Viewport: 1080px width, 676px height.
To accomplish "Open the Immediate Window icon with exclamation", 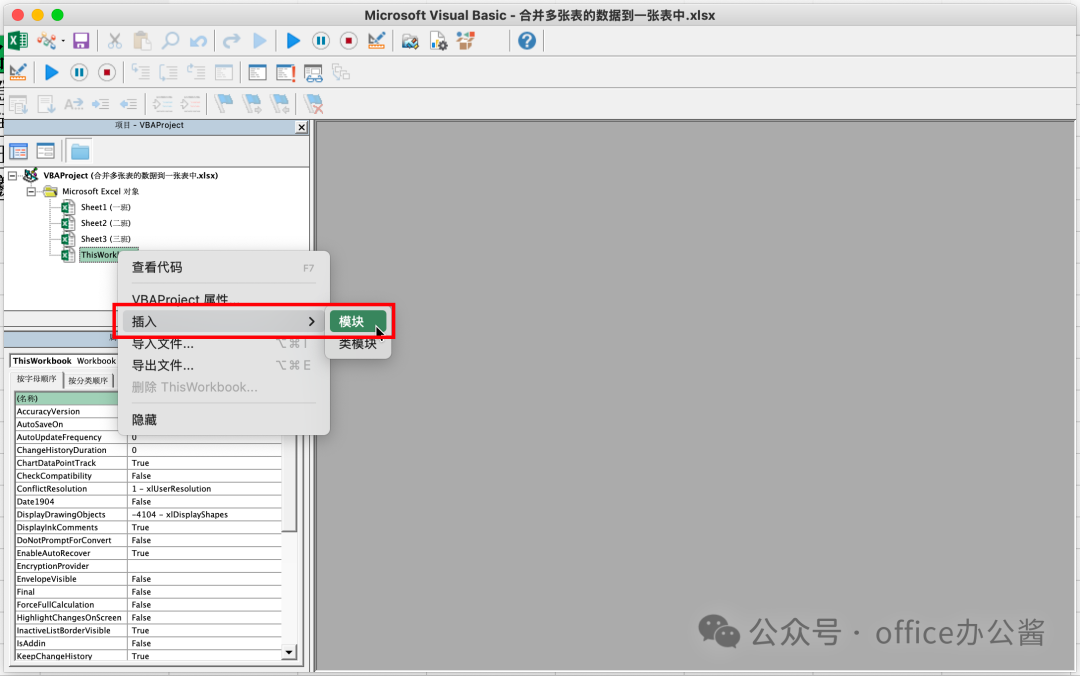I will (285, 72).
